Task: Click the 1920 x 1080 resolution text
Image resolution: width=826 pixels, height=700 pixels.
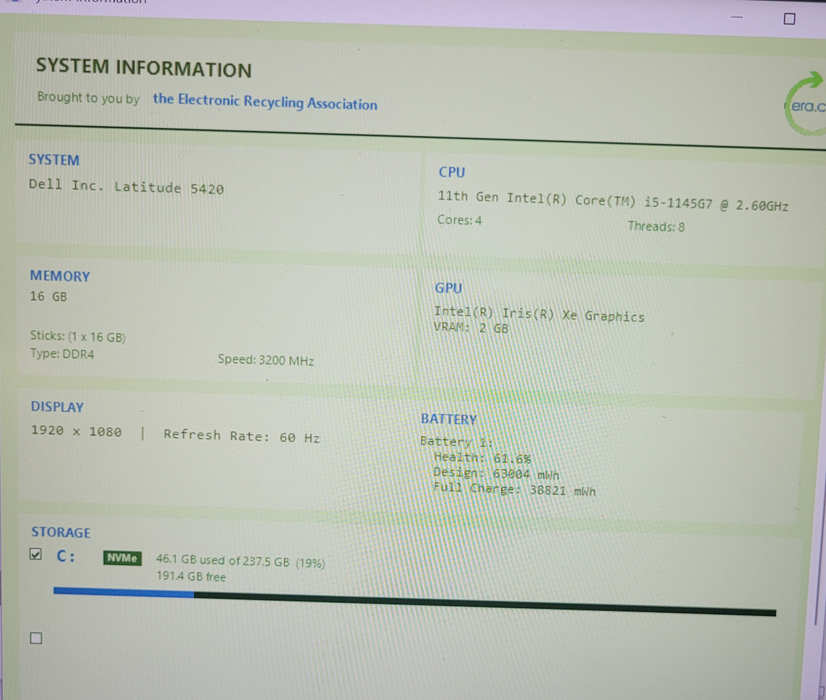Action: 76,431
